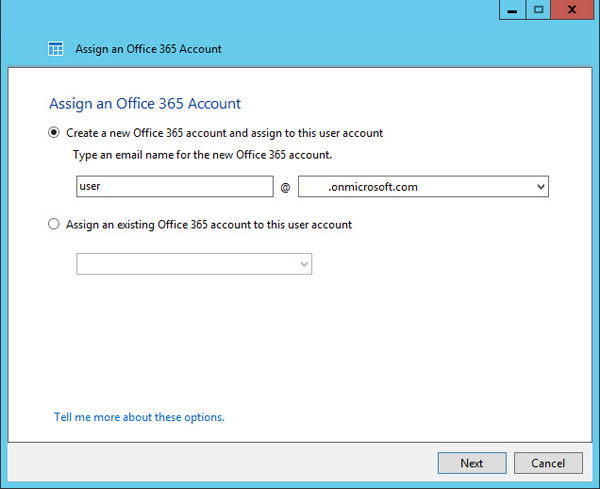Click the chevron on the existing account dropdown
Image resolution: width=600 pixels, height=489 pixels.
(304, 264)
